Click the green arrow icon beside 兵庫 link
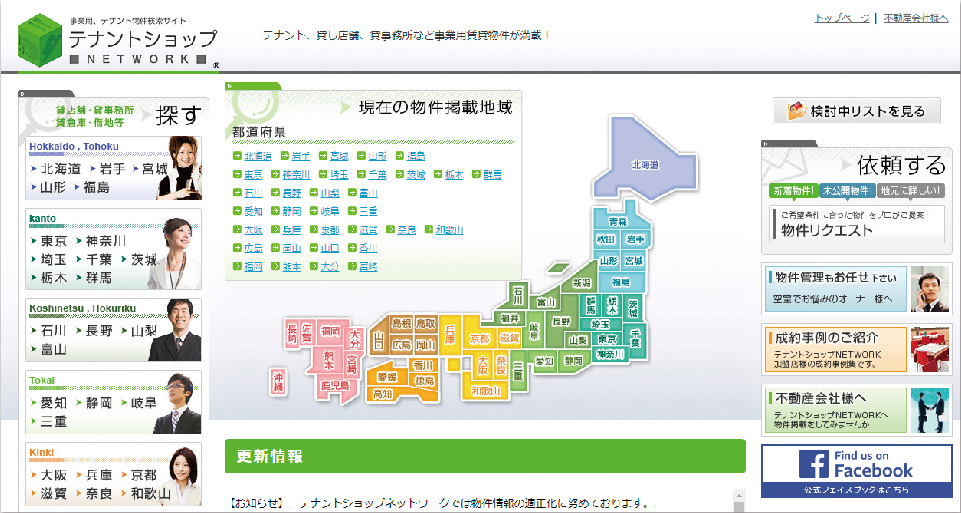Image resolution: width=961 pixels, height=513 pixels. [x=275, y=230]
